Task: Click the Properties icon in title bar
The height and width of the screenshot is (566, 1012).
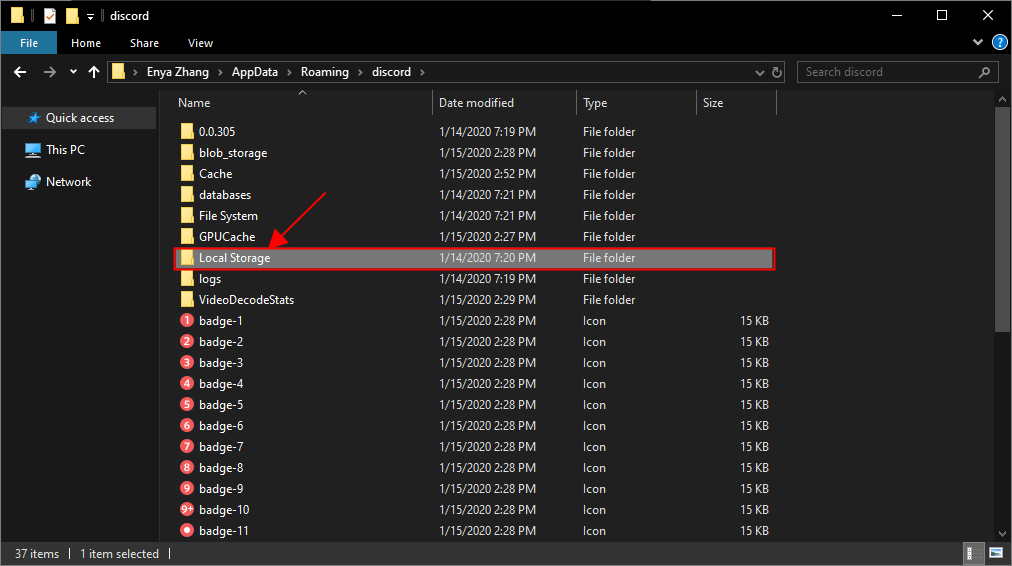Action: (50, 15)
